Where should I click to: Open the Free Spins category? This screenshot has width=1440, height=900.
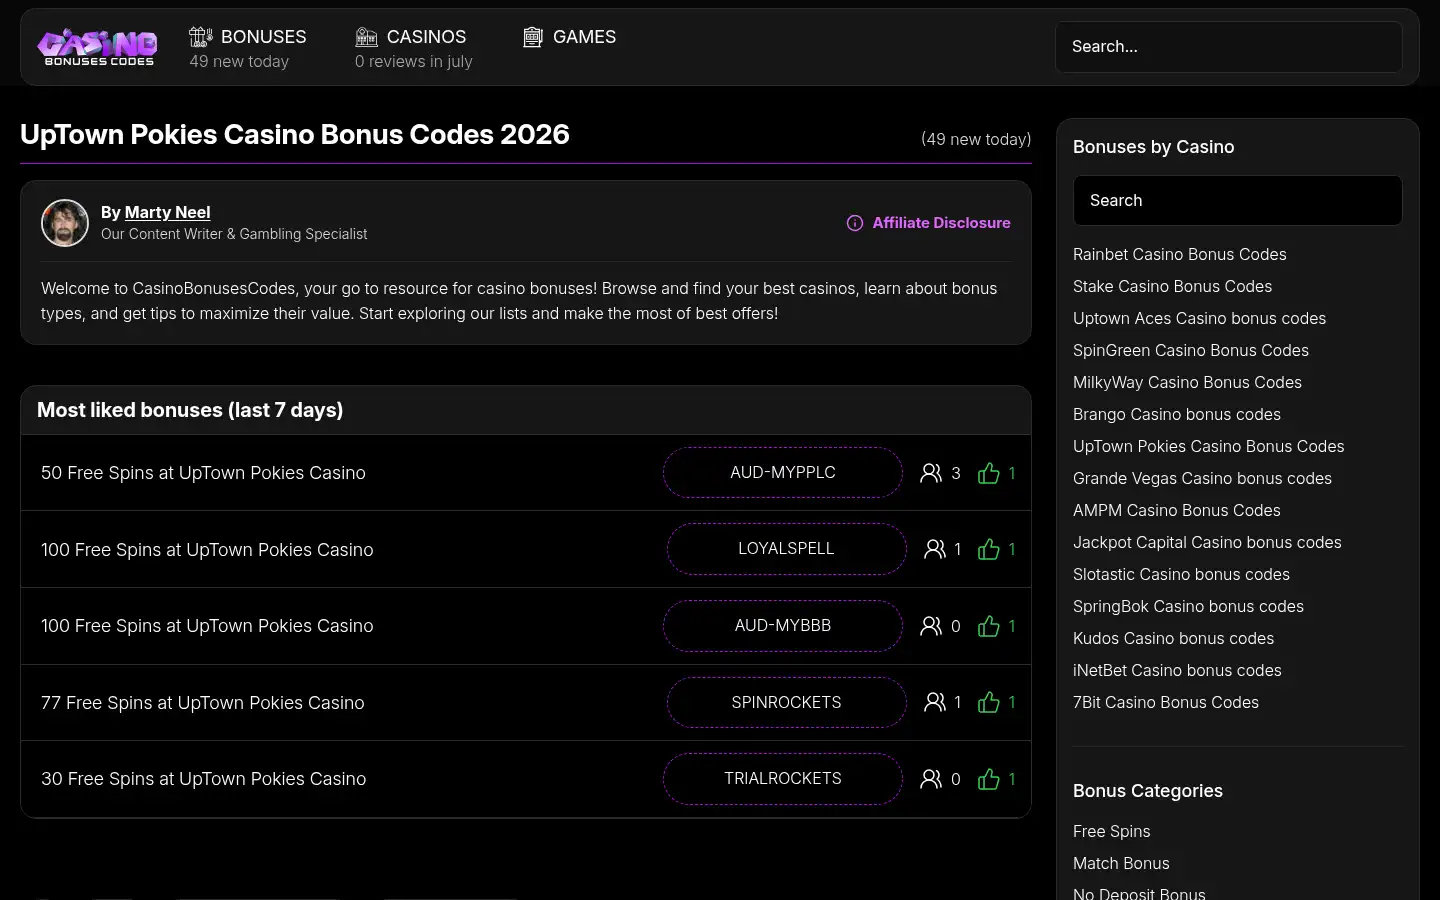(x=1111, y=832)
